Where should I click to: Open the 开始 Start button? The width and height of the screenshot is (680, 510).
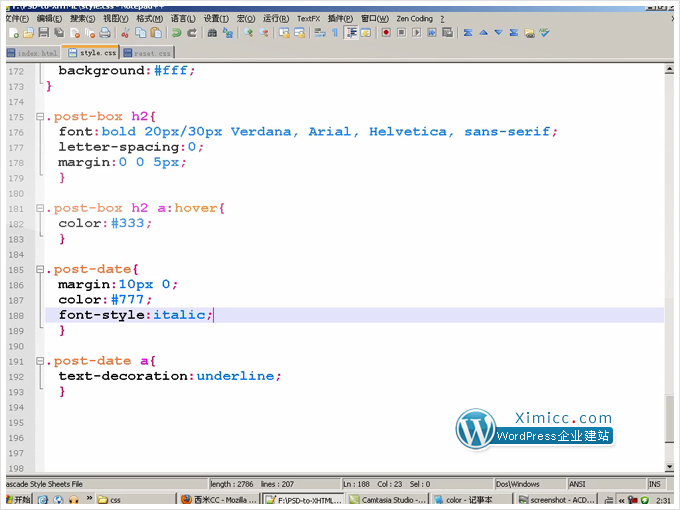pos(19,500)
